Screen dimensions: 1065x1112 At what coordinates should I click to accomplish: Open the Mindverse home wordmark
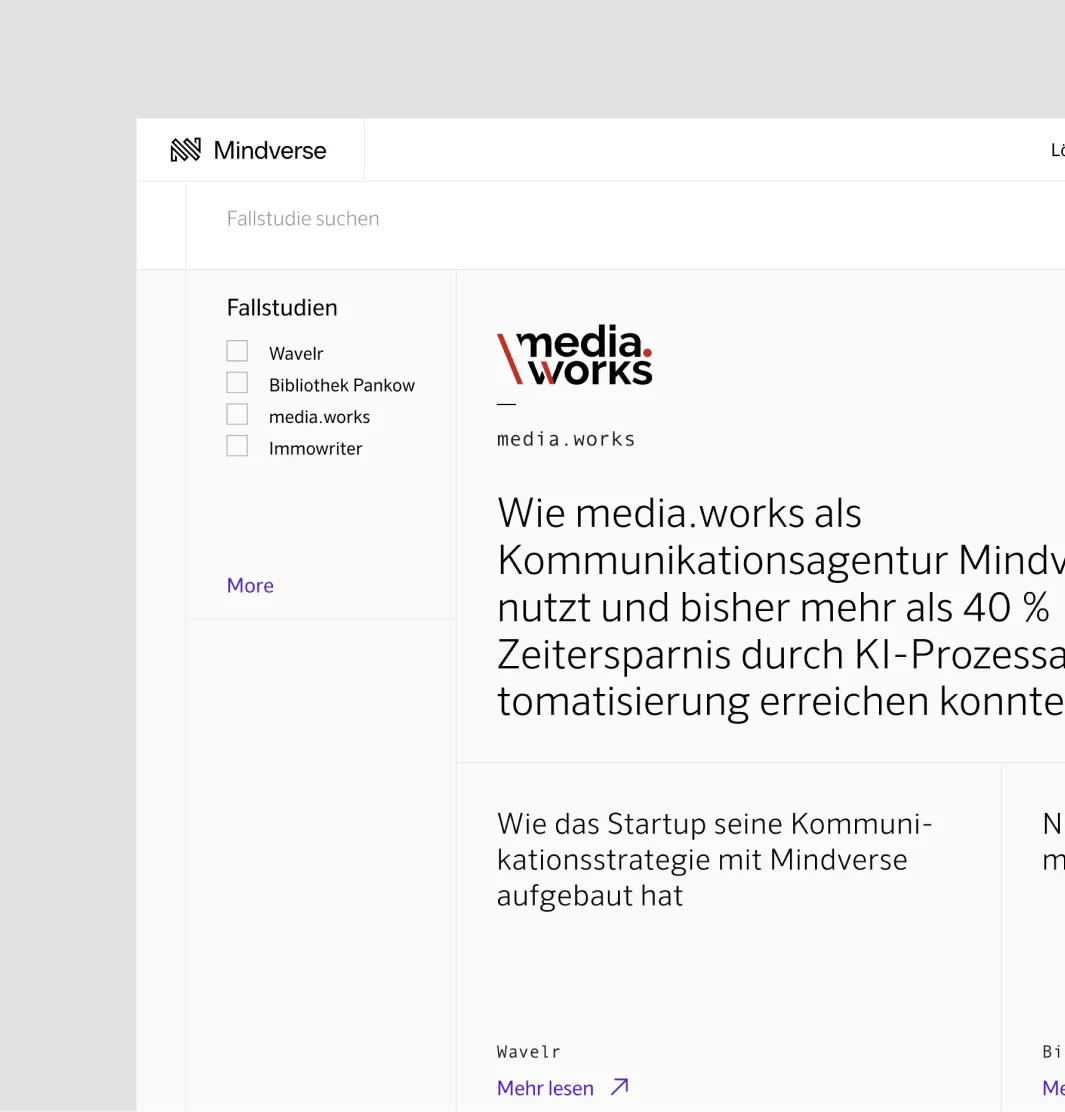point(269,150)
